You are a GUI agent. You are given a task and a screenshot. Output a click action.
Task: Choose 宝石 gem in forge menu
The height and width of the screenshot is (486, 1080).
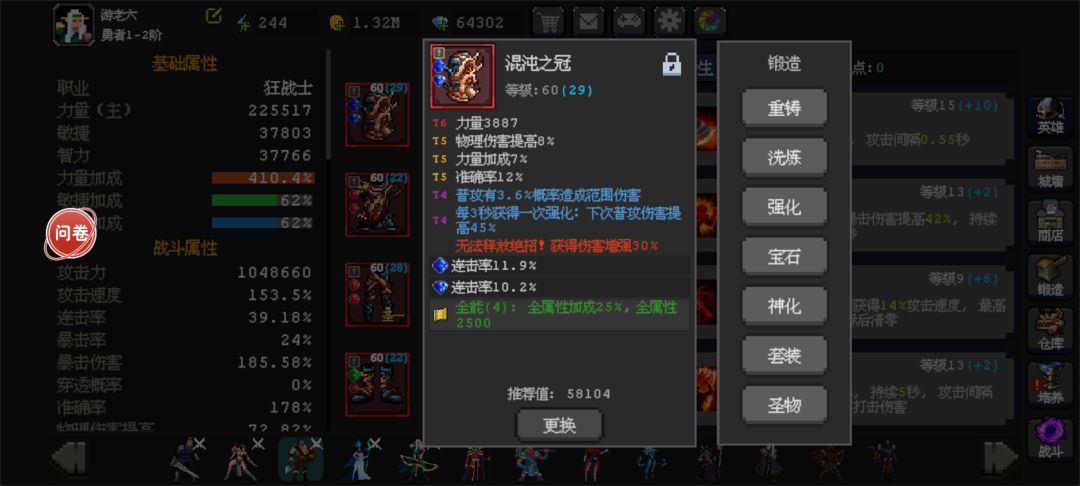[784, 256]
